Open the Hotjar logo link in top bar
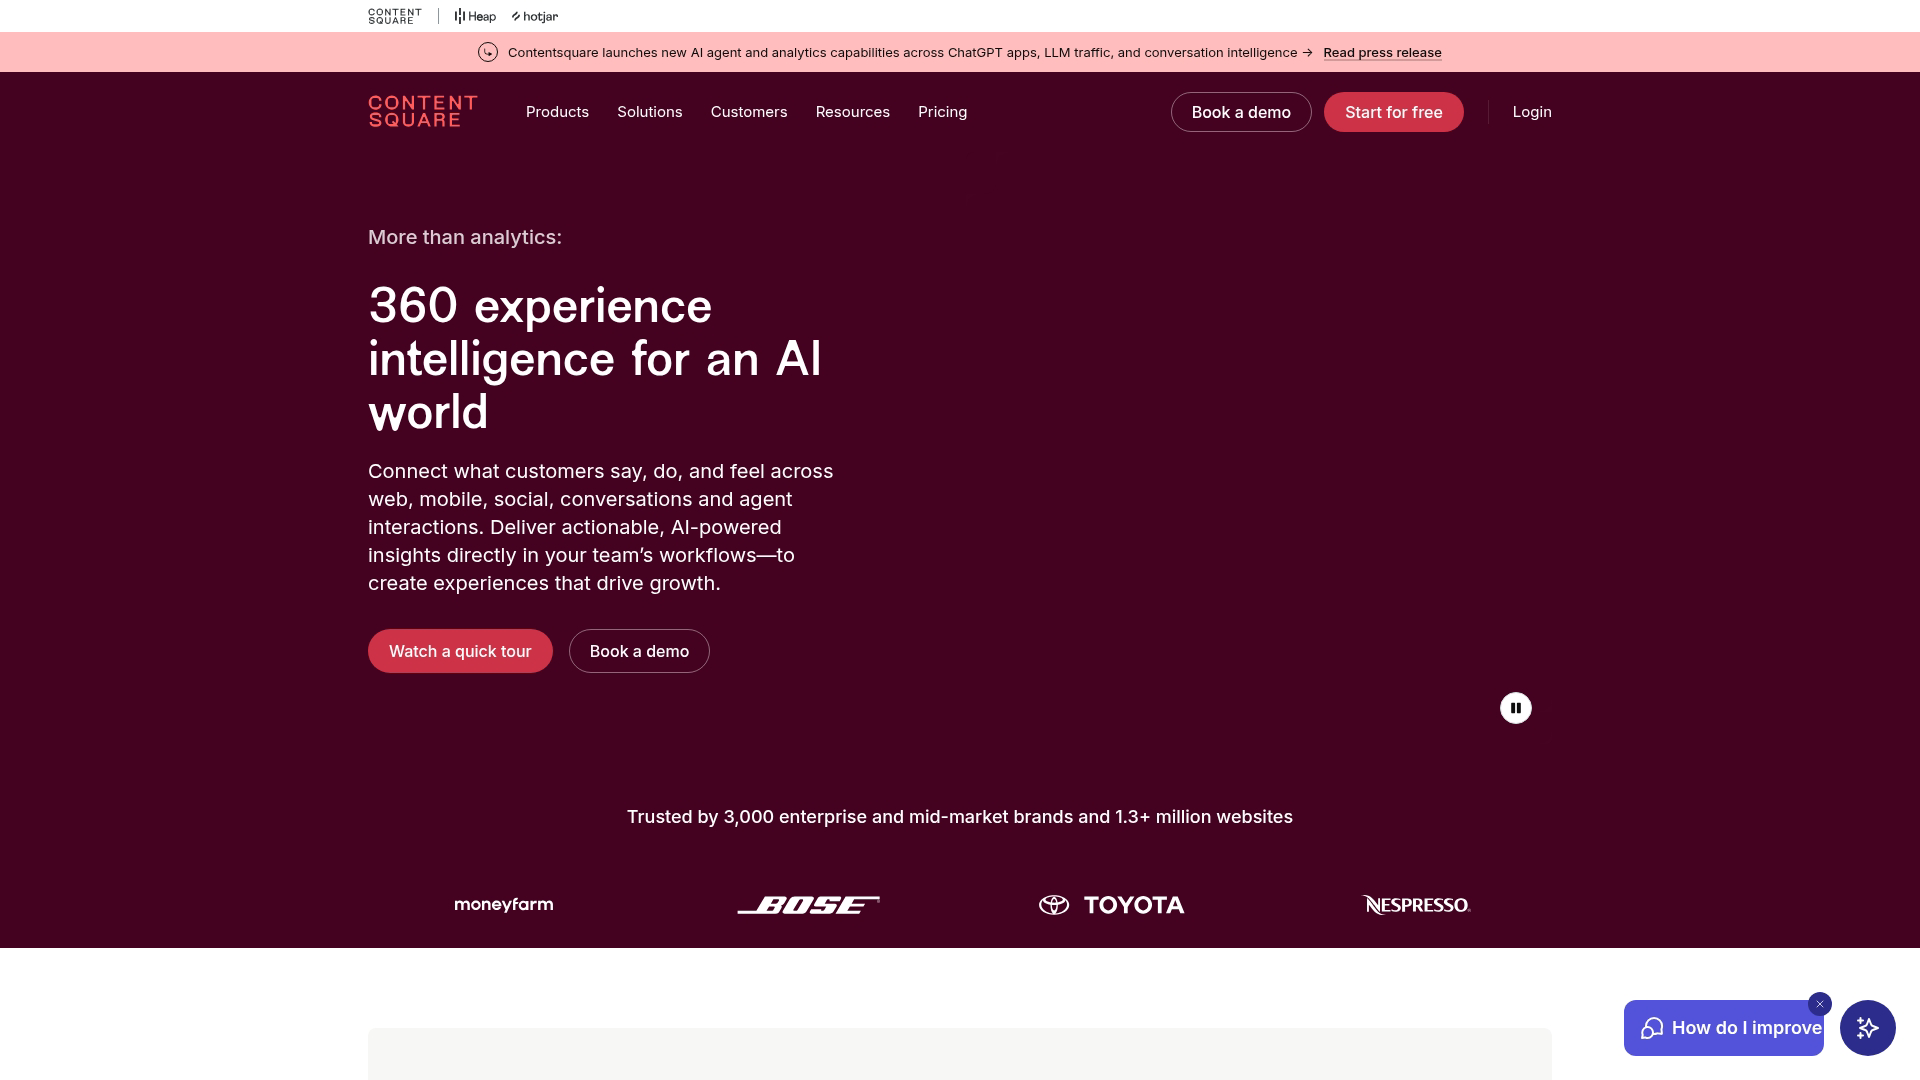 535,16
